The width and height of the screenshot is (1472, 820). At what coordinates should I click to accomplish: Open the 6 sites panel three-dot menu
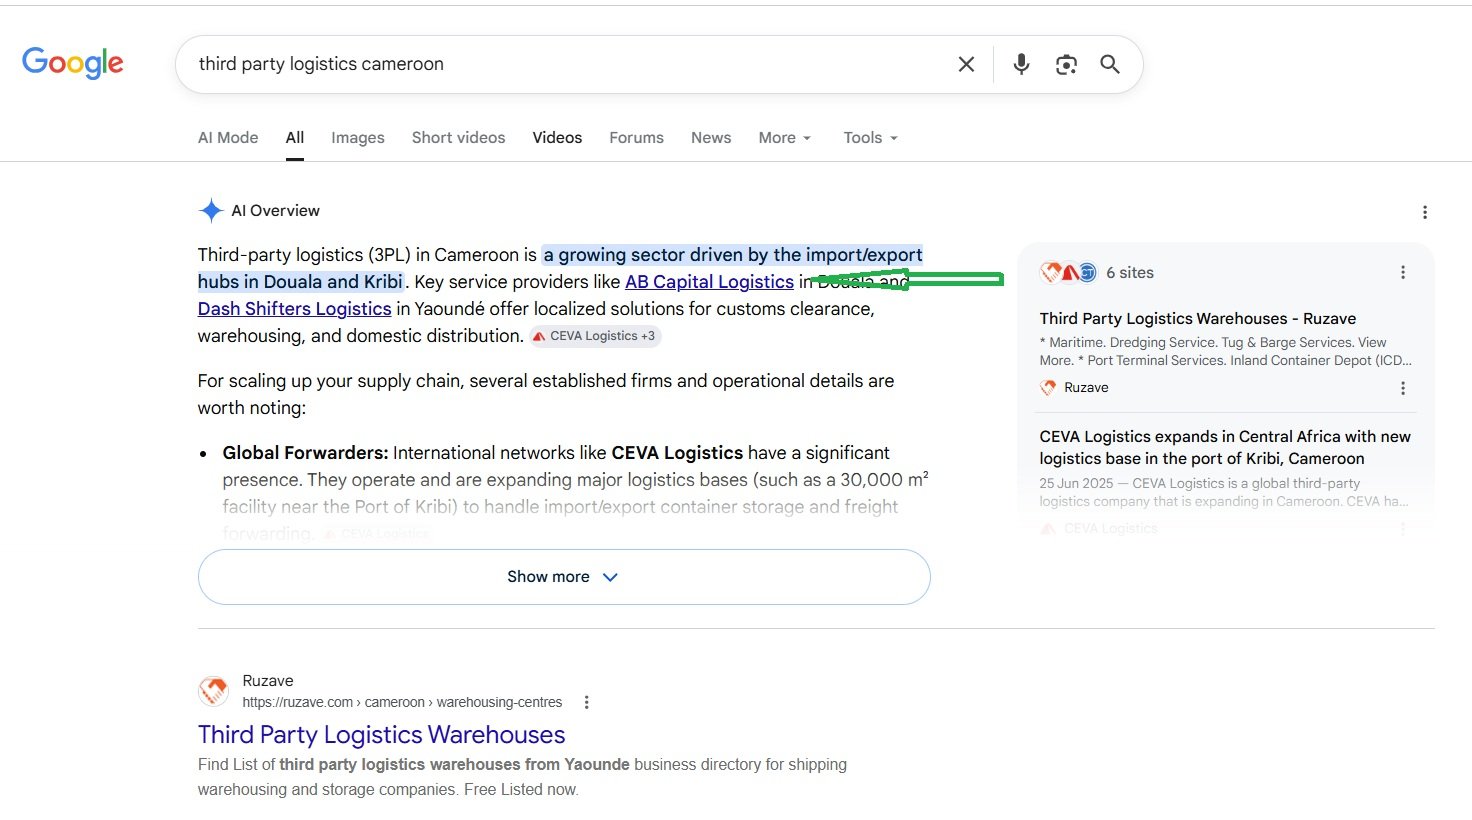(1403, 272)
